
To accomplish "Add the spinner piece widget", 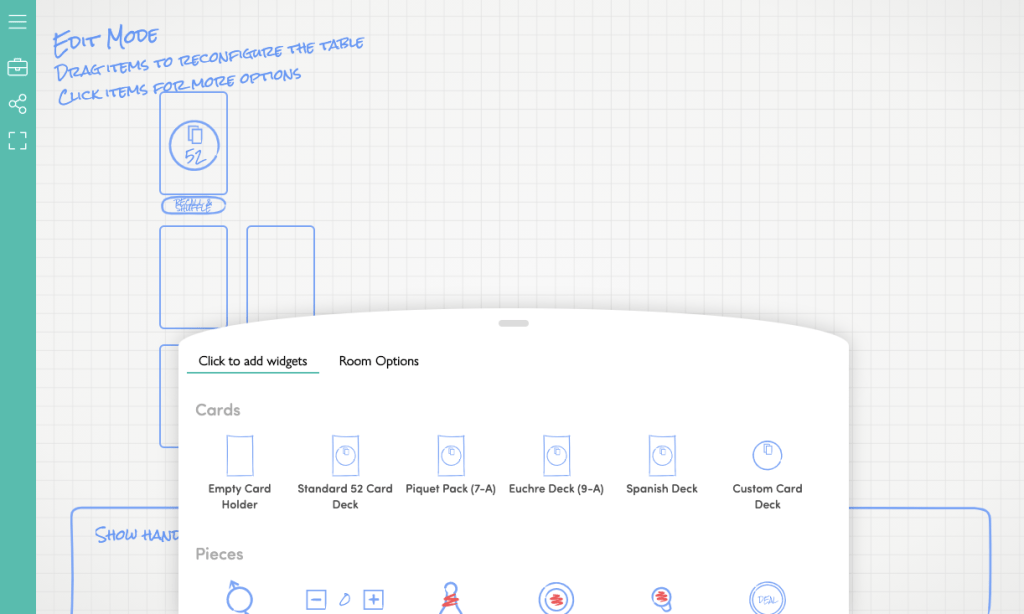I will point(239,598).
